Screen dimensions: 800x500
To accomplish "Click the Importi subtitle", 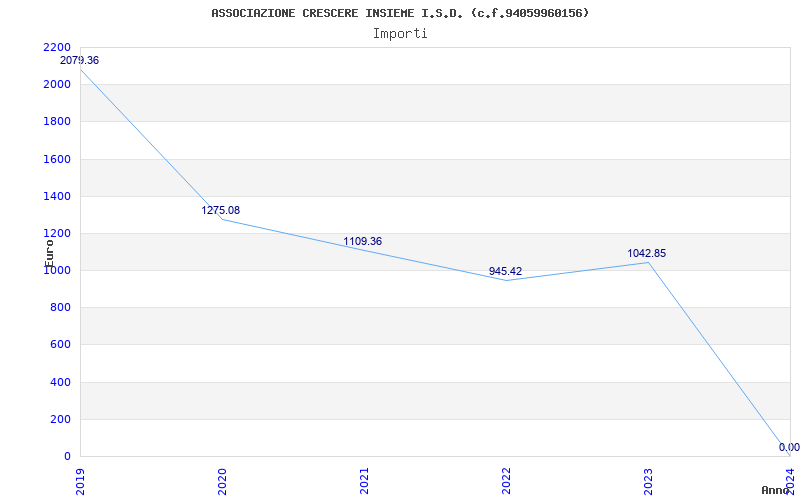I will 399,34.
